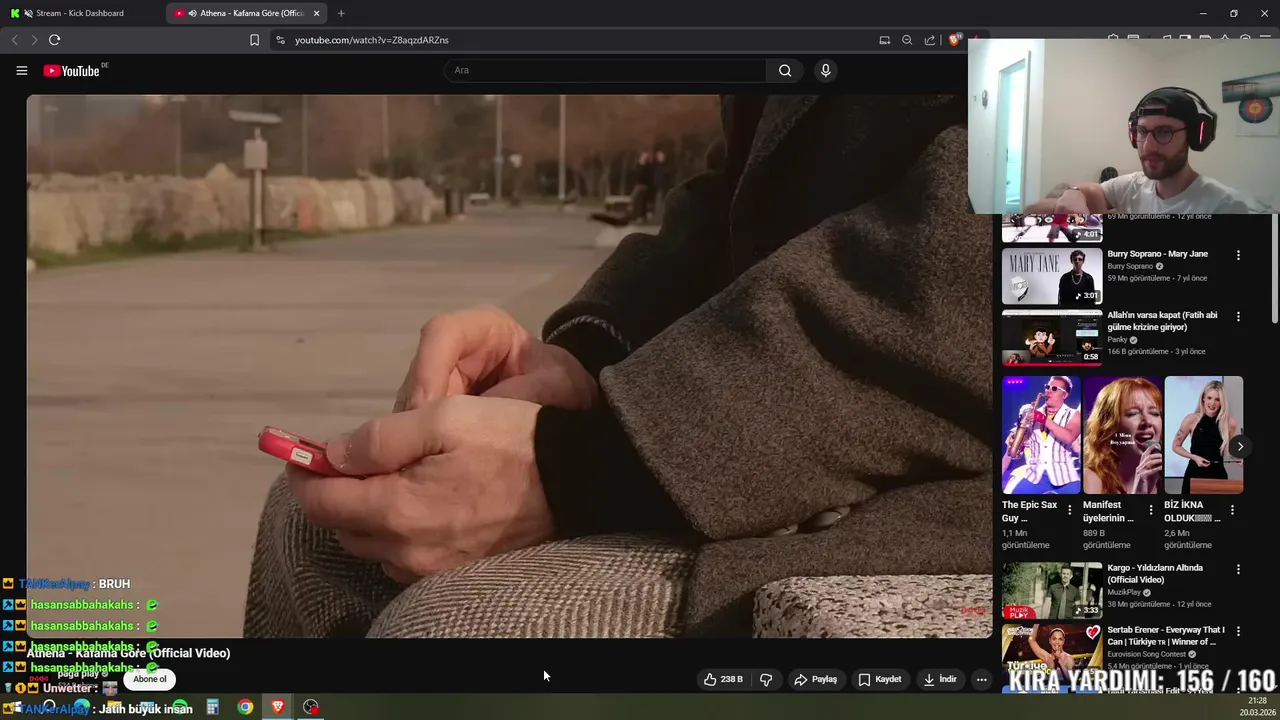Save the video with Kaydet
This screenshot has height=720, width=1280.
click(x=880, y=679)
